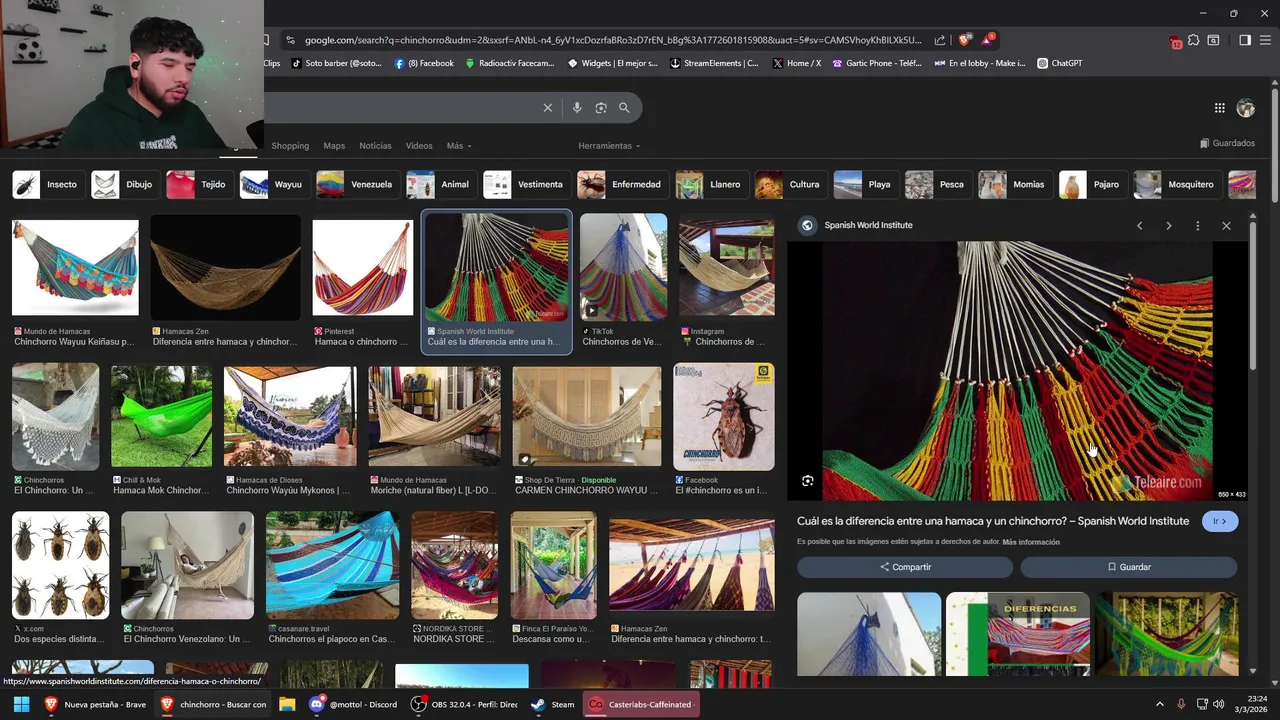Share this page from the address bar
Screen dimensions: 1280x720
[x=940, y=40]
